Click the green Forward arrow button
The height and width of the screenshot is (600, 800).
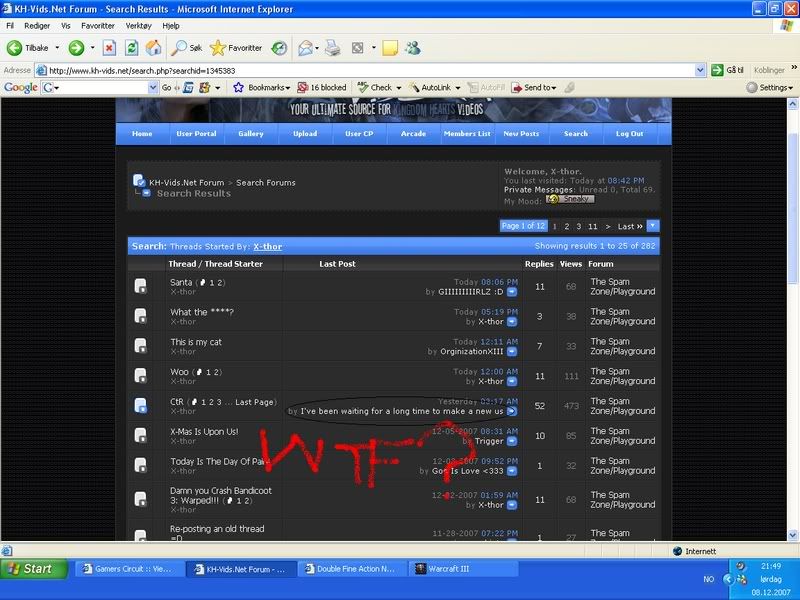pos(76,48)
